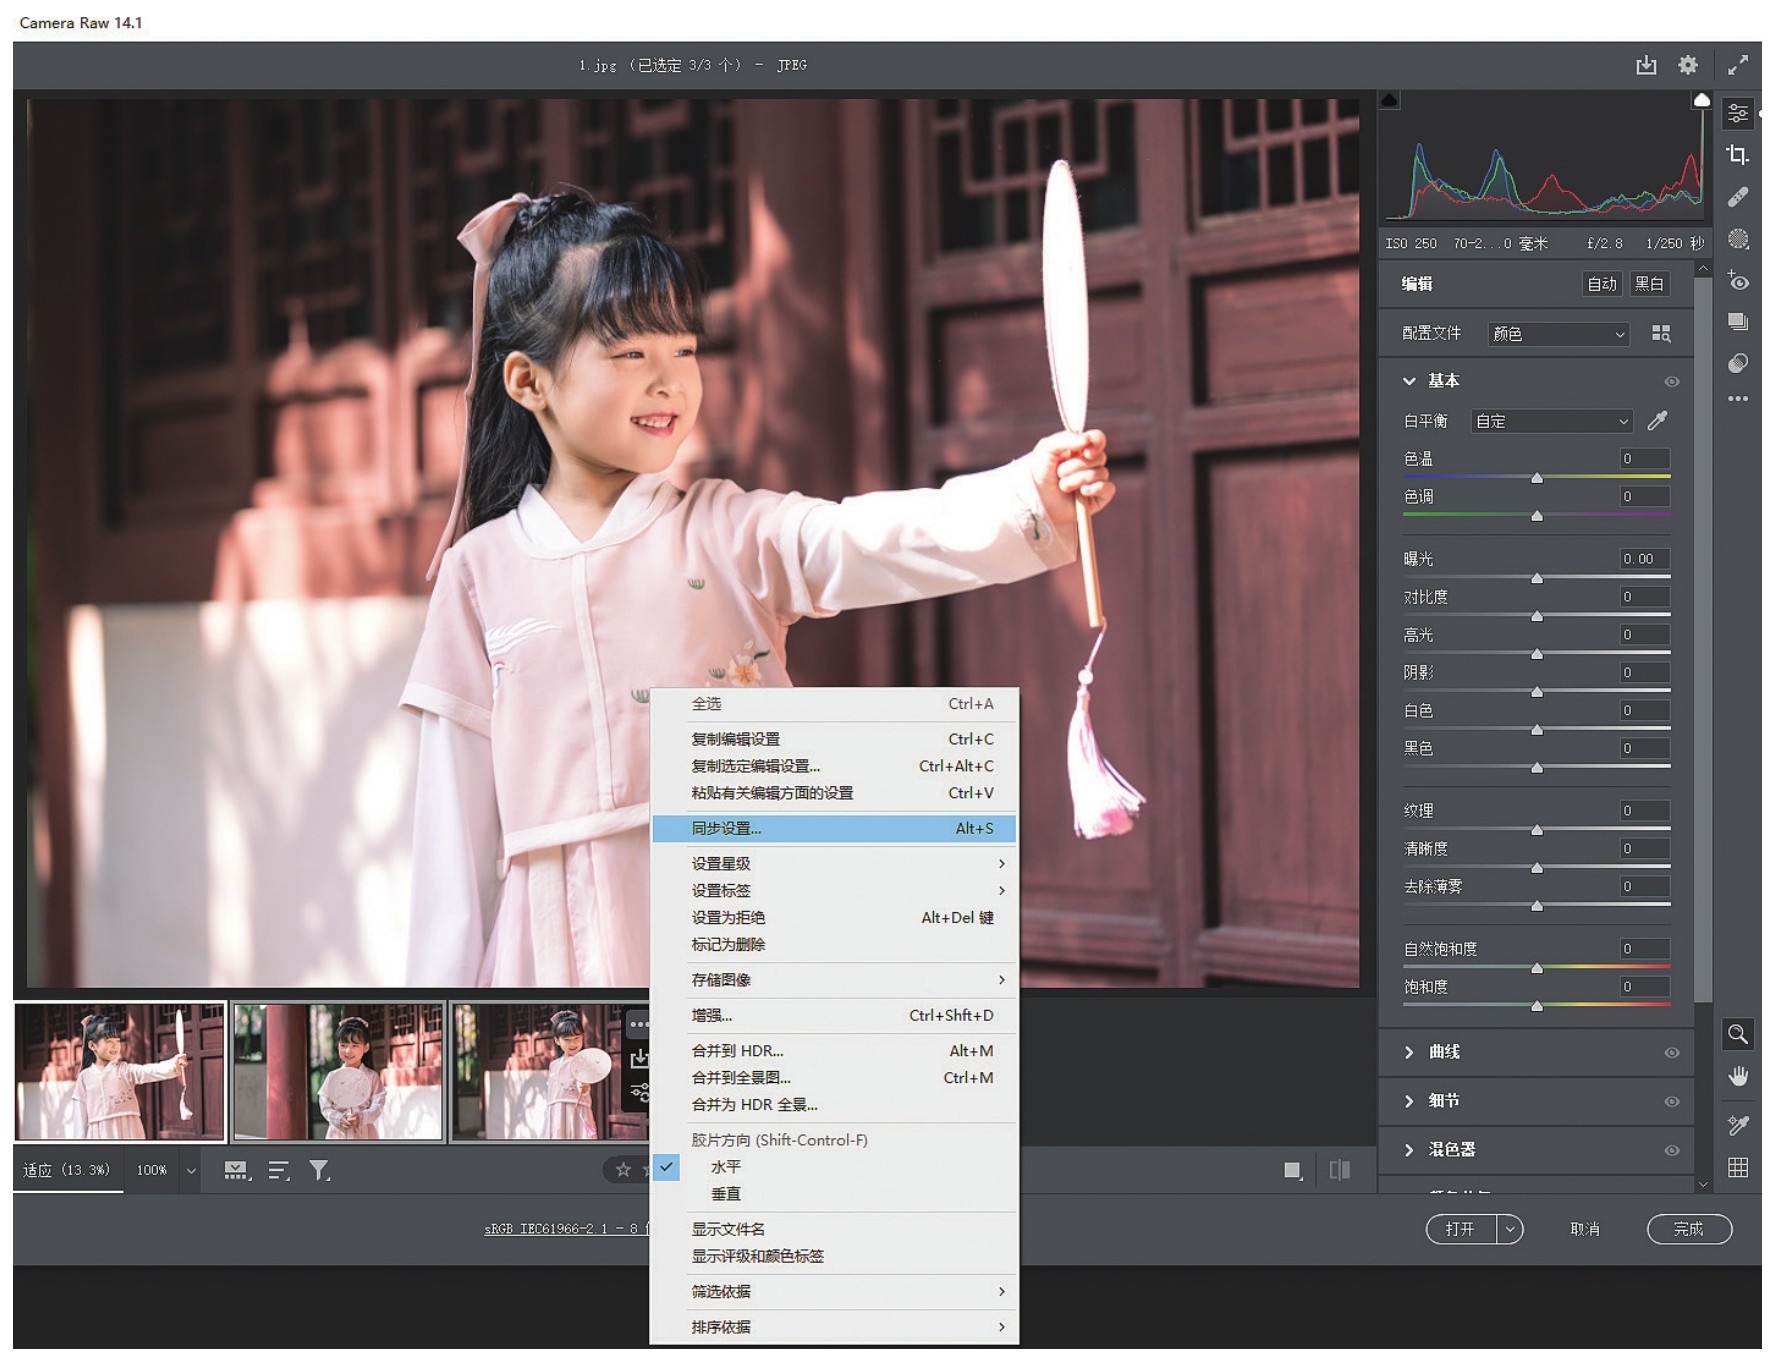Select the Healing brush tool
This screenshot has height=1357, width=1769.
(1738, 197)
